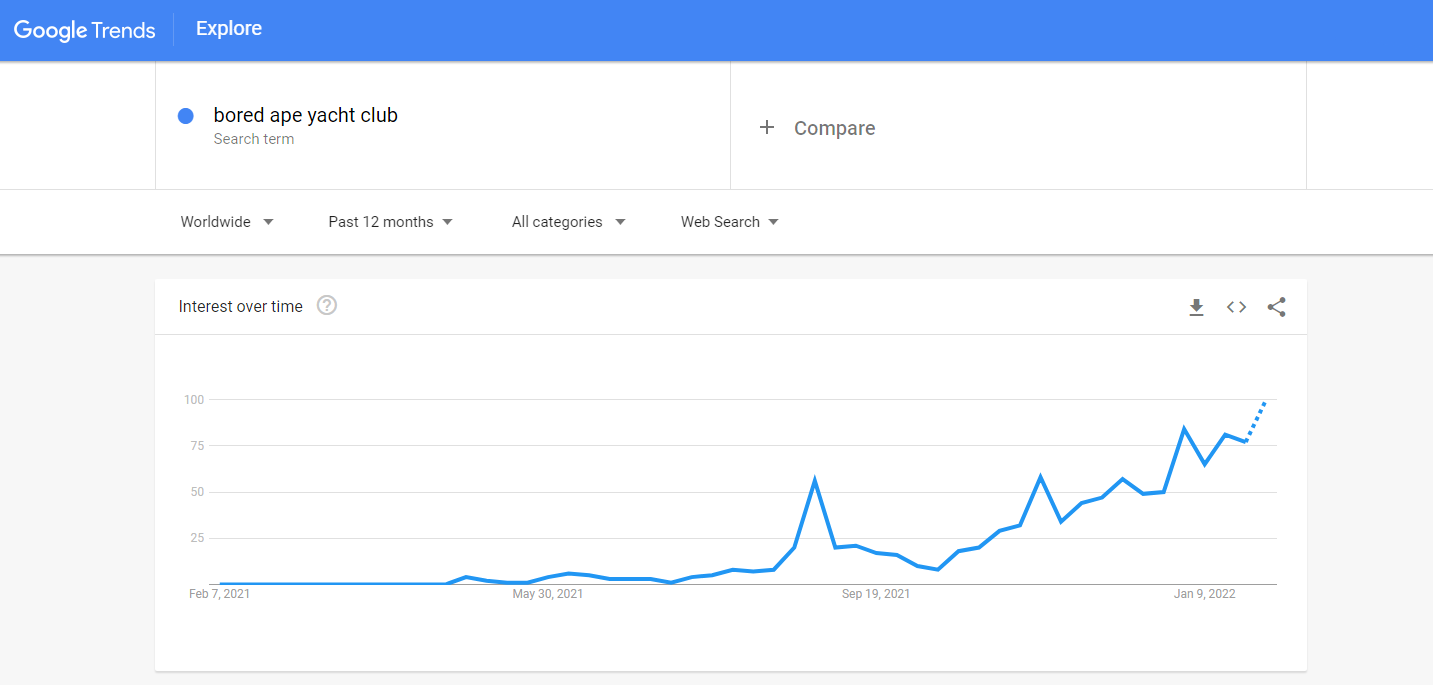Open the All categories dropdown
This screenshot has width=1433, height=685.
(568, 222)
